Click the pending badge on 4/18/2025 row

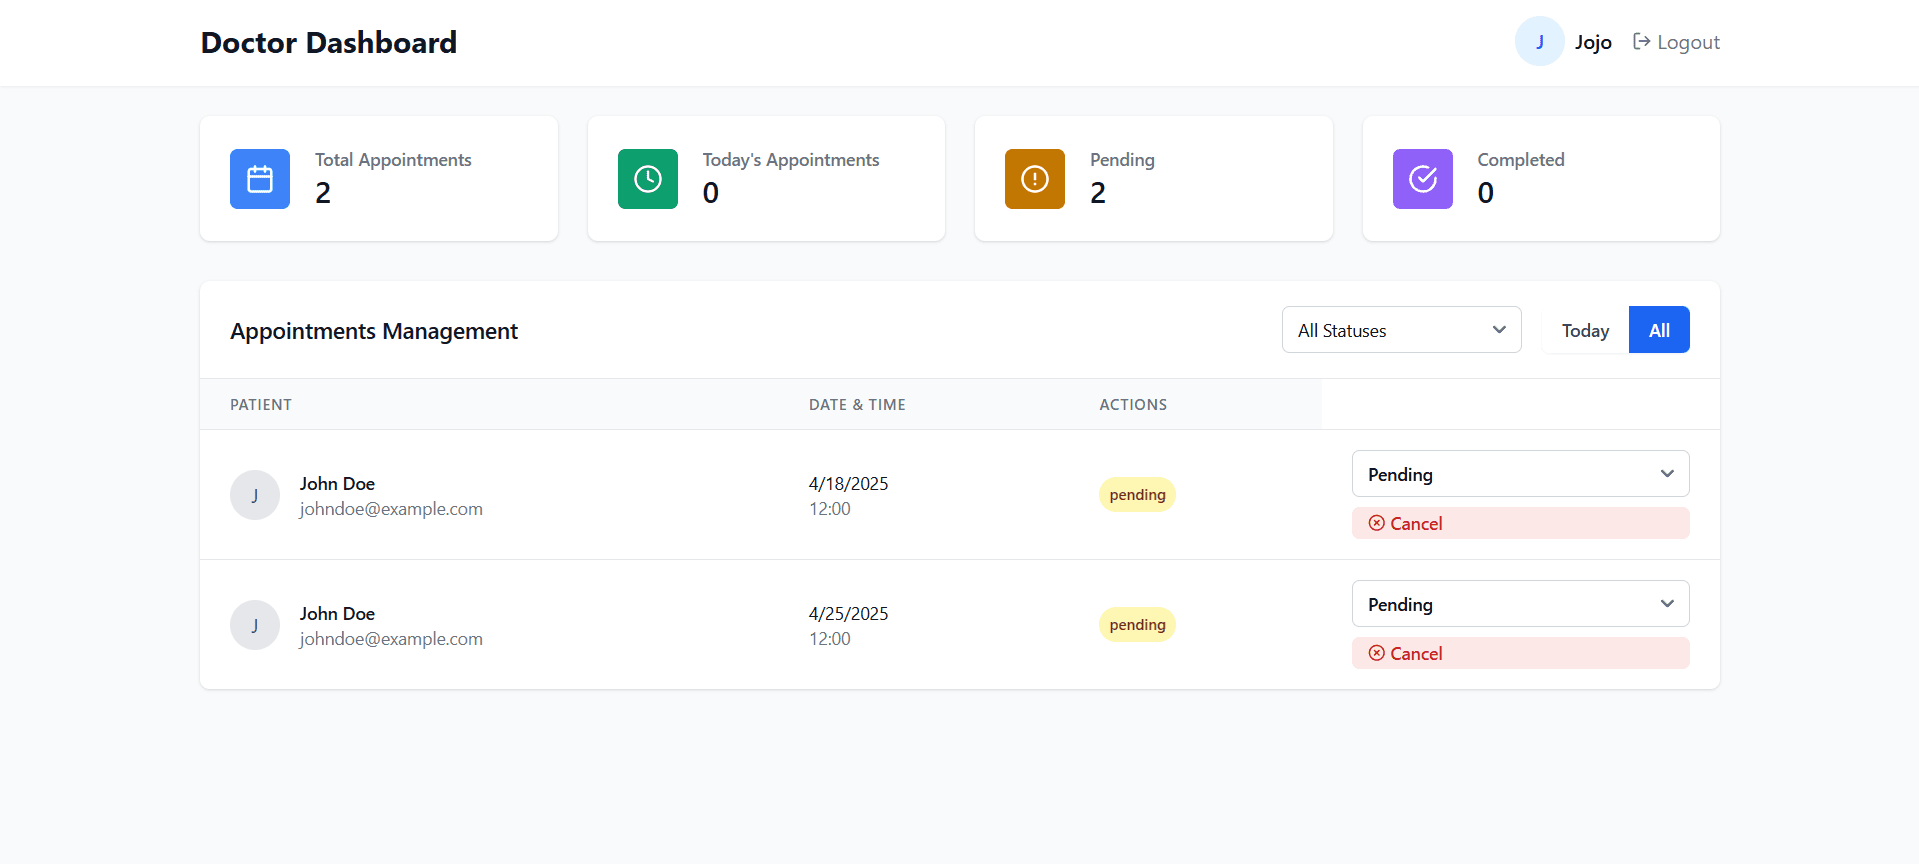pos(1137,495)
